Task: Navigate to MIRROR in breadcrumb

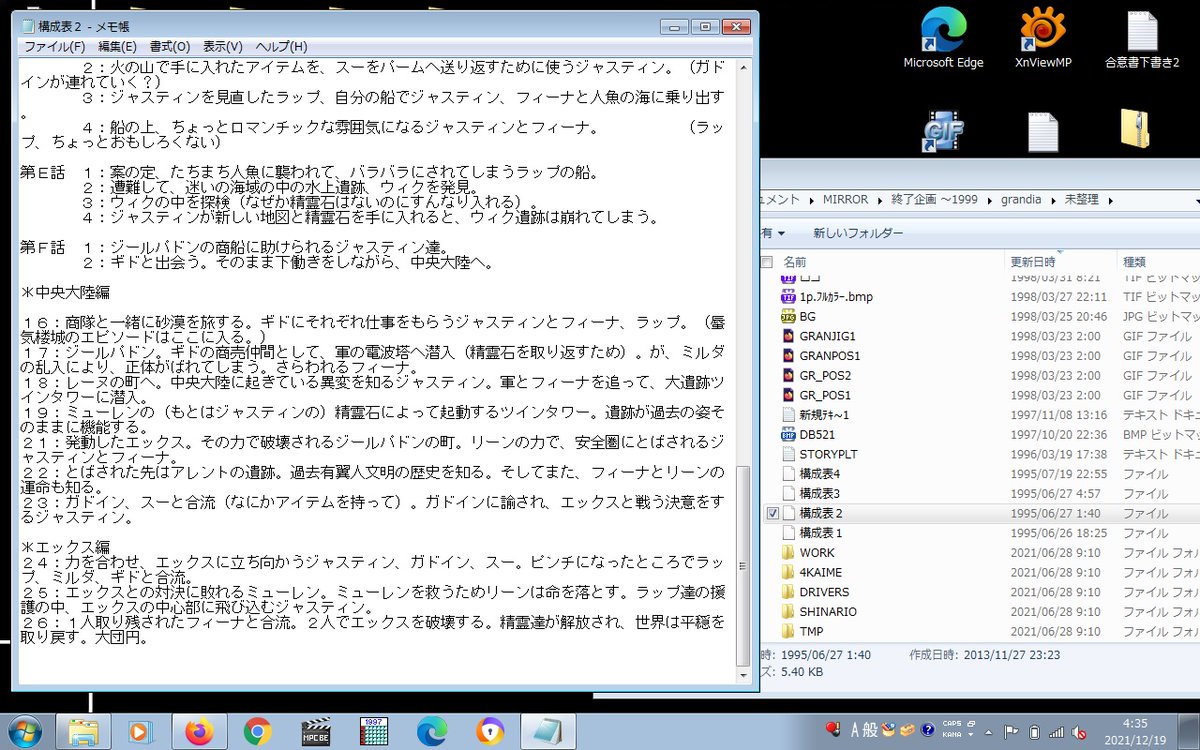Action: [x=846, y=200]
